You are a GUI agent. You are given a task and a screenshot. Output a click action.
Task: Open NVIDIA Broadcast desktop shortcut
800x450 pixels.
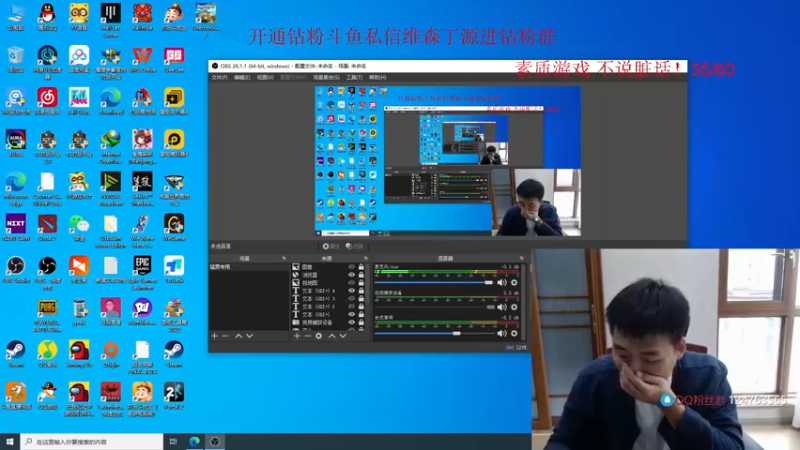(111, 189)
